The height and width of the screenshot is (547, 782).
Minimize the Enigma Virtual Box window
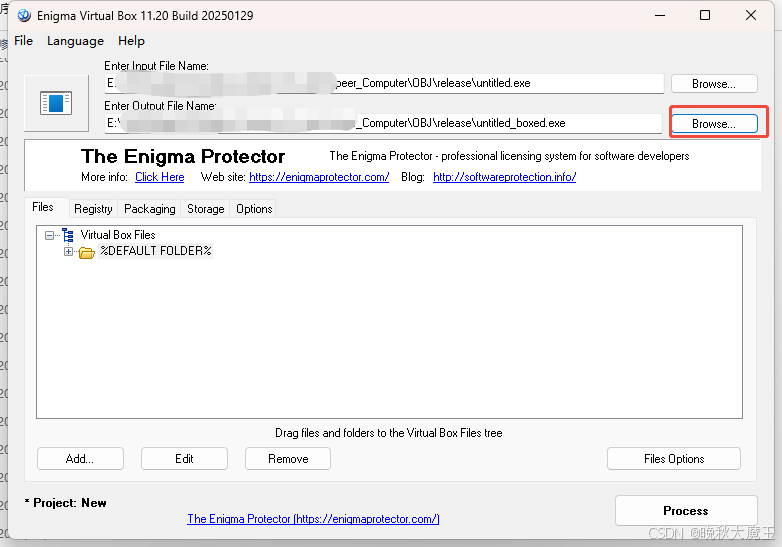(660, 15)
